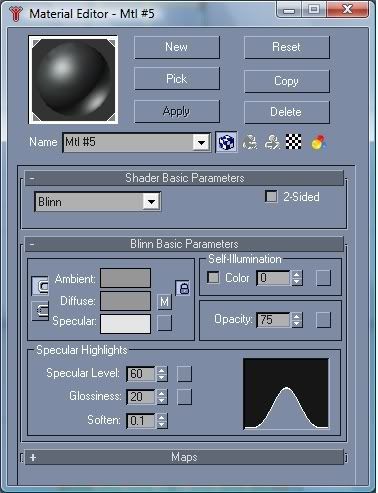Open the Blinn shader type dropdown

(x=151, y=202)
